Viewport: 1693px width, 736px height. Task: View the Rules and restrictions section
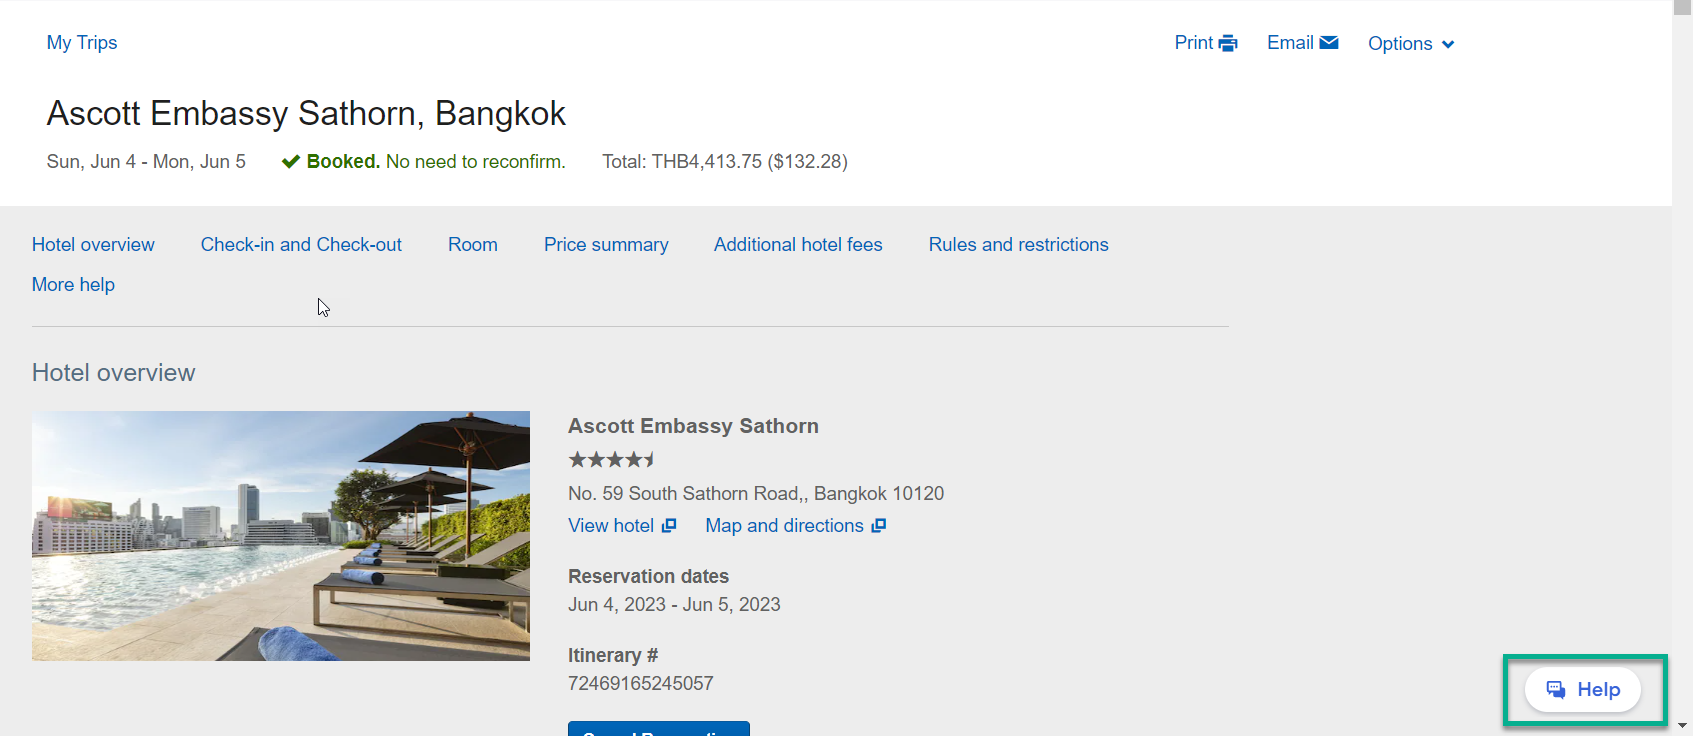(1018, 245)
